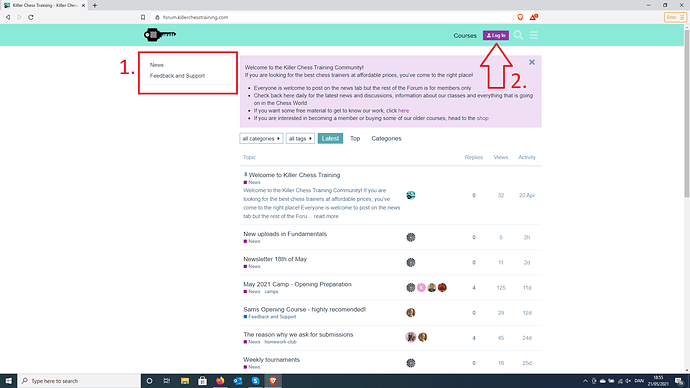Expand the all categories dropdown

(x=261, y=139)
